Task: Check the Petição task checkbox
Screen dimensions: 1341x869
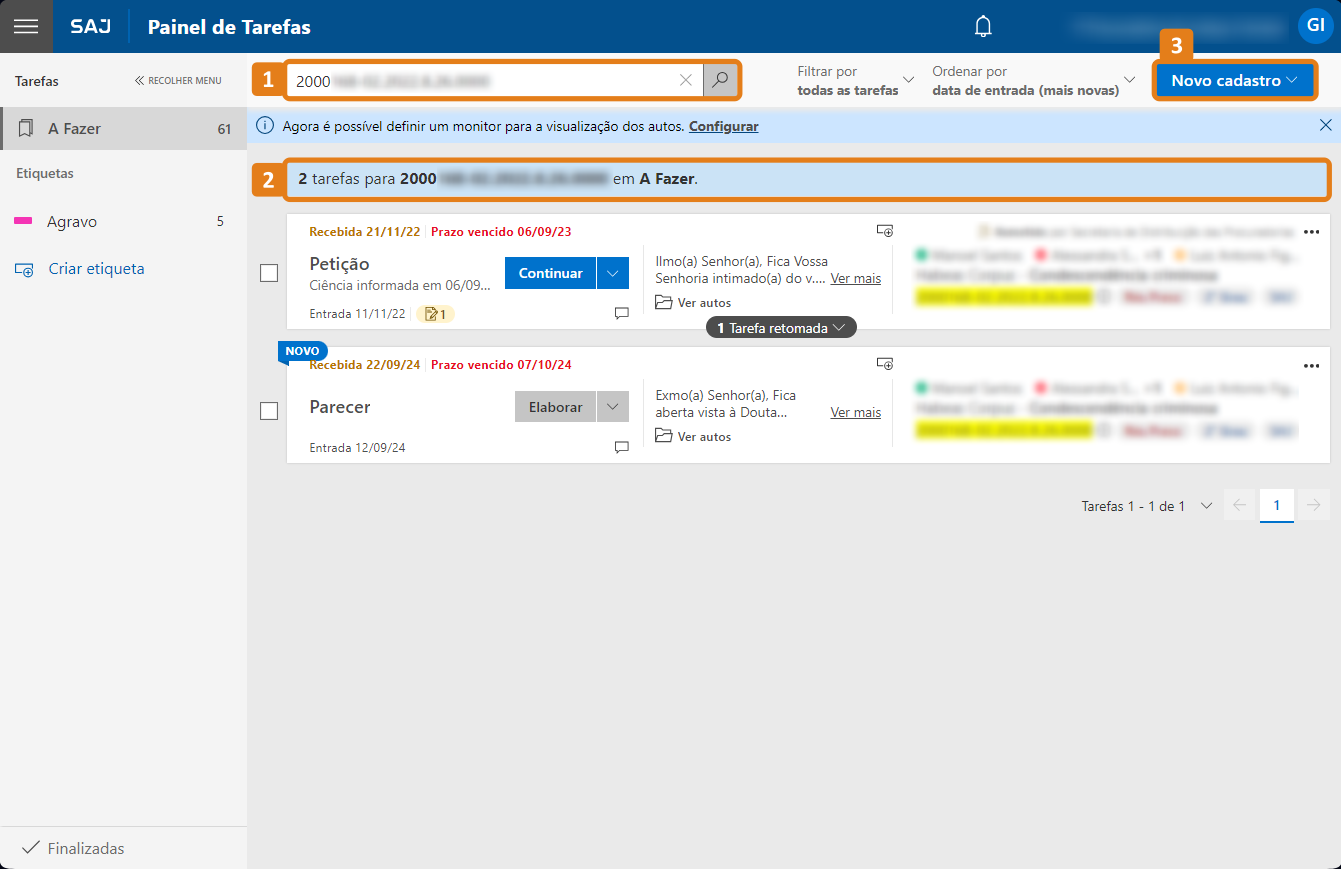Action: 269,273
